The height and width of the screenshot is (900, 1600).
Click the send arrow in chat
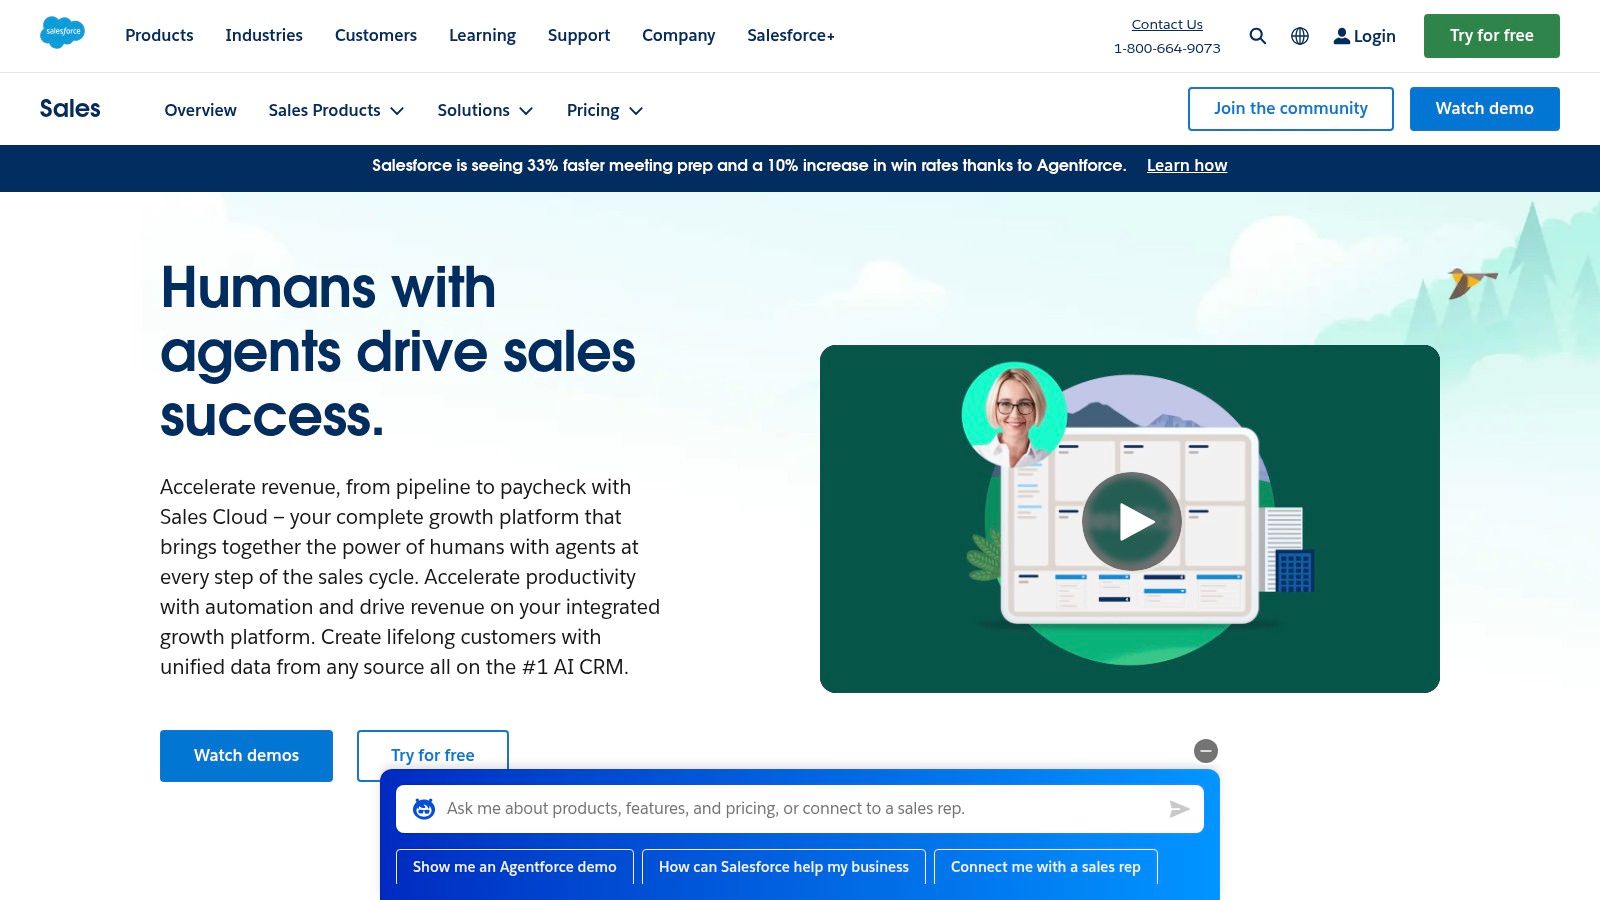click(1179, 809)
